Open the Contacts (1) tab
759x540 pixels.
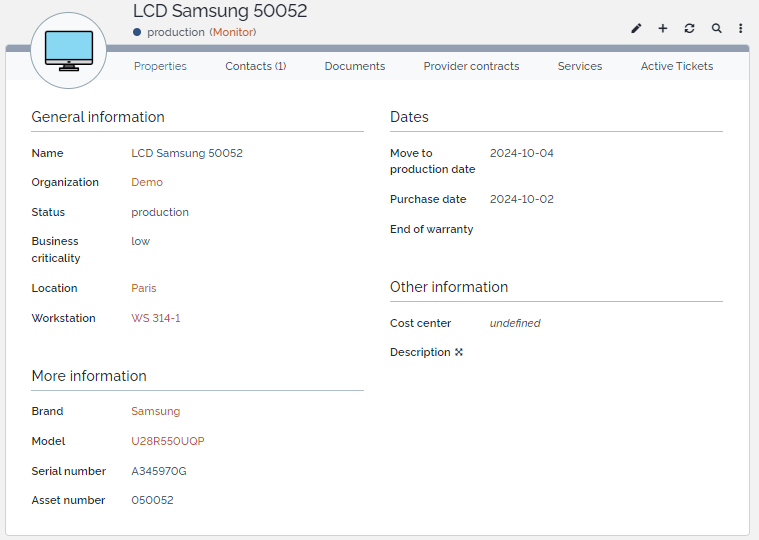click(255, 66)
